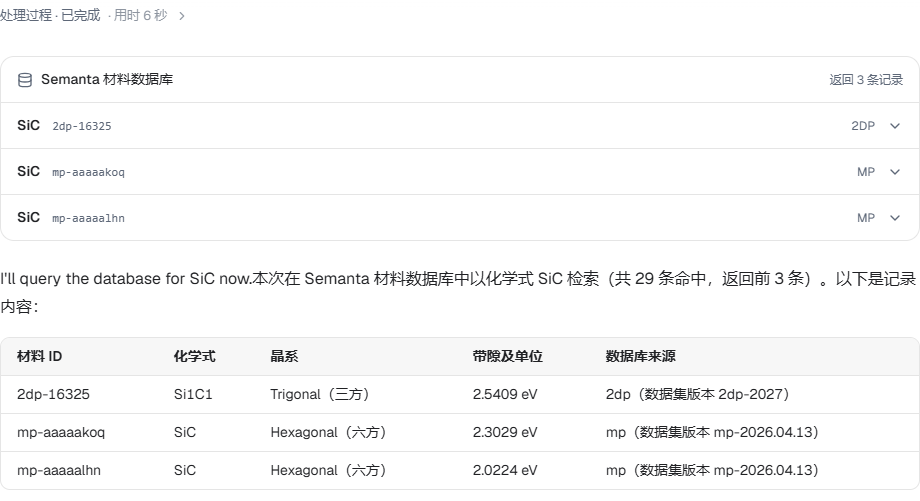Select the SiC formula cell in the mp-aaaaakoq row
Viewport: 920px width, 501px height.
point(185,432)
